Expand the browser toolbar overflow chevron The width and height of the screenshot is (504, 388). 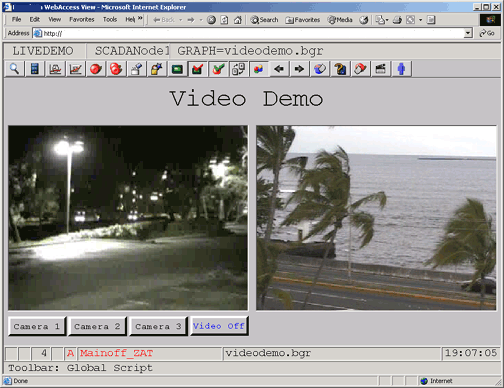pyautogui.click(x=140, y=19)
